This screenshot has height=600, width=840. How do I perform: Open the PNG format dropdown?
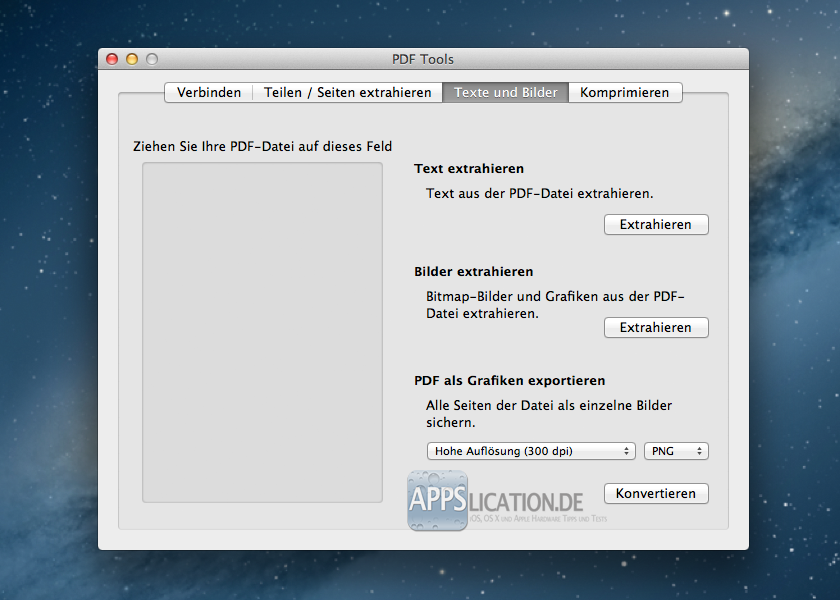(x=676, y=451)
